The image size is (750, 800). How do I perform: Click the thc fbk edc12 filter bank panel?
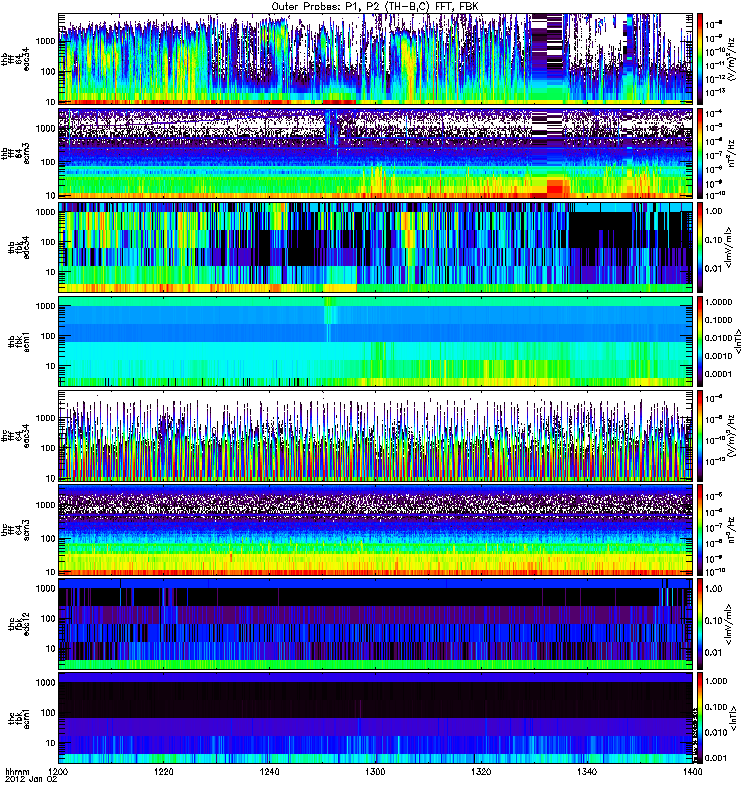point(375,623)
